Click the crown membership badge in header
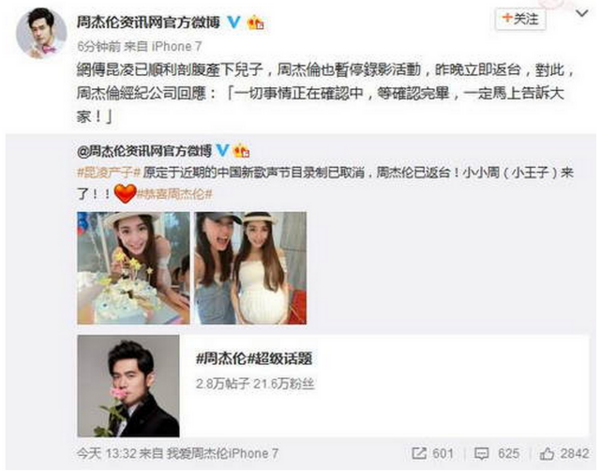This screenshot has width=600, height=471. pyautogui.click(x=256, y=22)
